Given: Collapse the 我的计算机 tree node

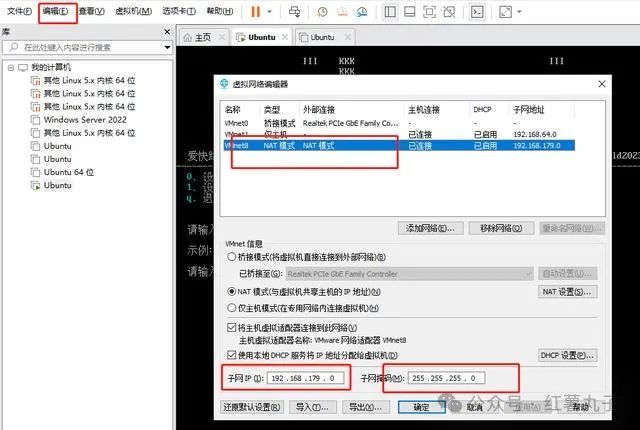Looking at the screenshot, I should (x=11, y=68).
